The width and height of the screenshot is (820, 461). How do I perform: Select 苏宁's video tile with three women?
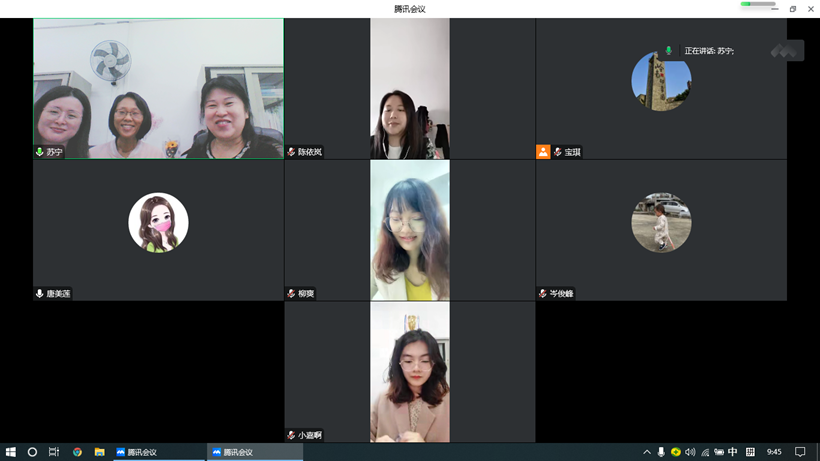point(158,88)
